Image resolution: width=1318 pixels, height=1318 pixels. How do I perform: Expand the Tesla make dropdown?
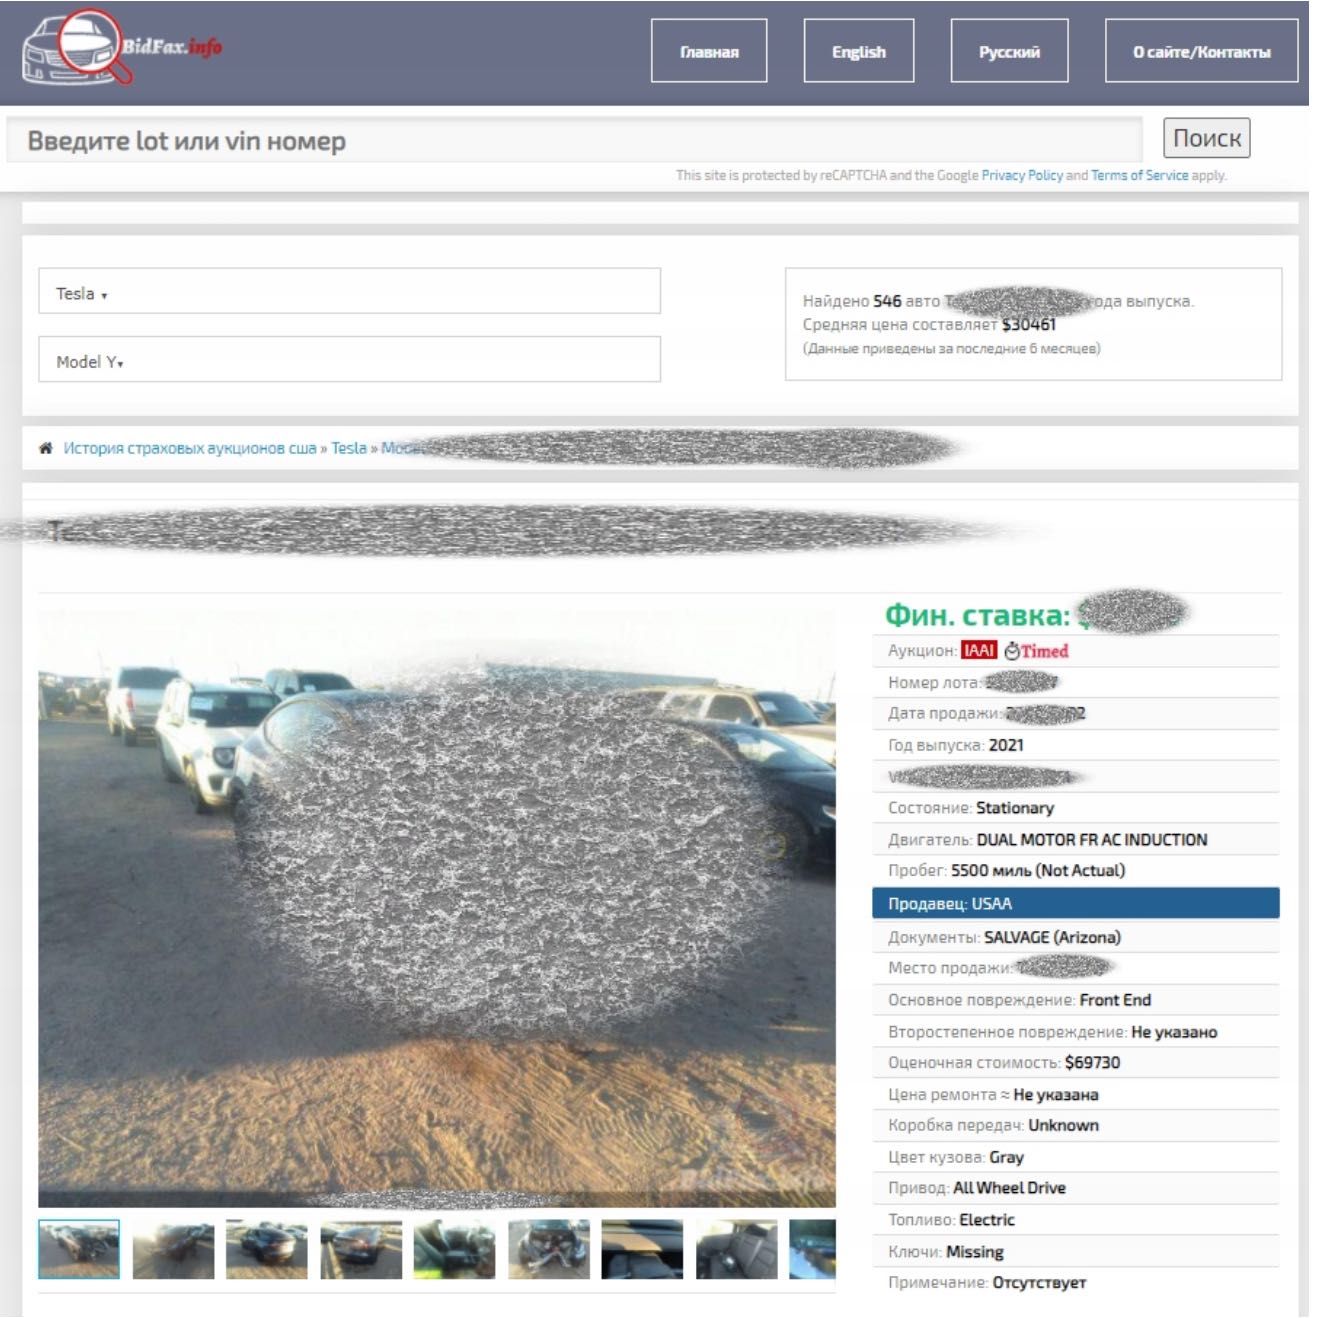349,291
